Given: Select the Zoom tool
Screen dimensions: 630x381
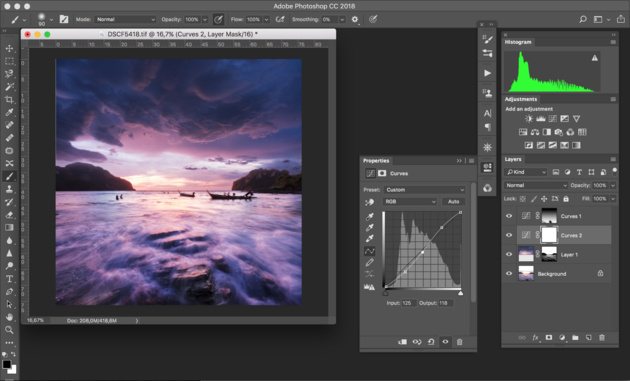Looking at the screenshot, I should [x=9, y=330].
